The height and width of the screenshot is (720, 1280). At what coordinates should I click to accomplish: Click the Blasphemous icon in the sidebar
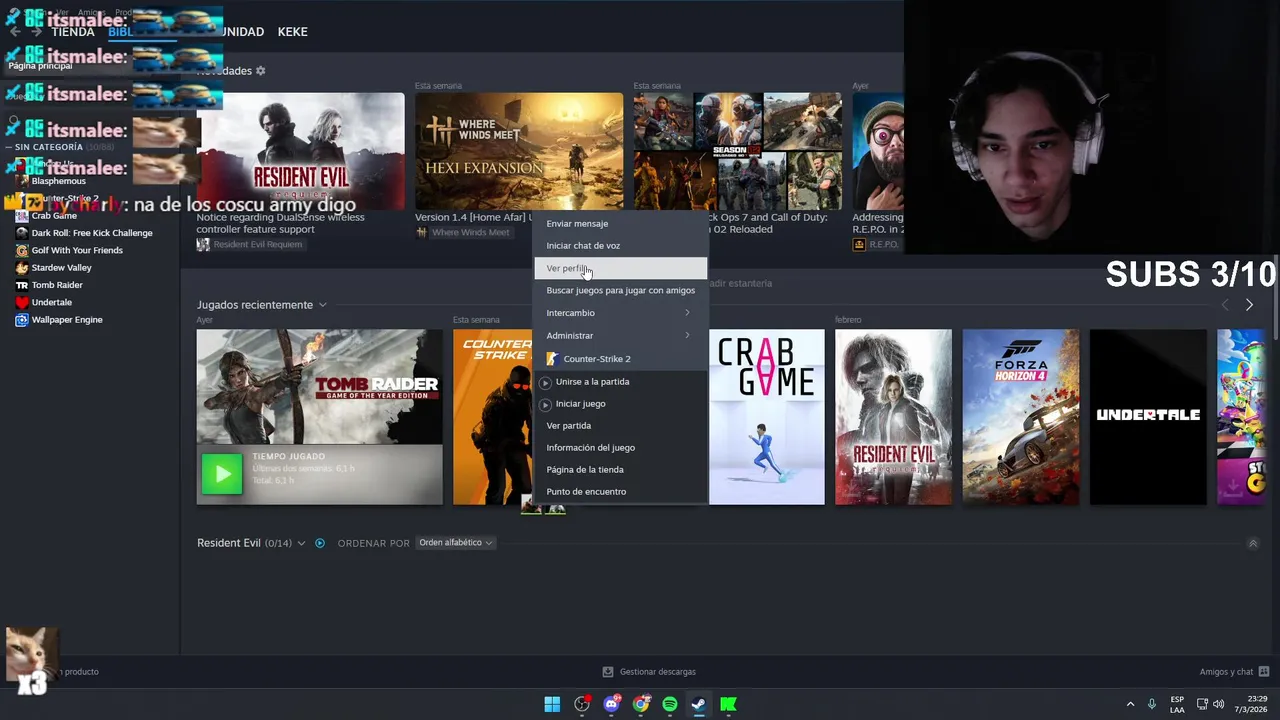tap(22, 181)
